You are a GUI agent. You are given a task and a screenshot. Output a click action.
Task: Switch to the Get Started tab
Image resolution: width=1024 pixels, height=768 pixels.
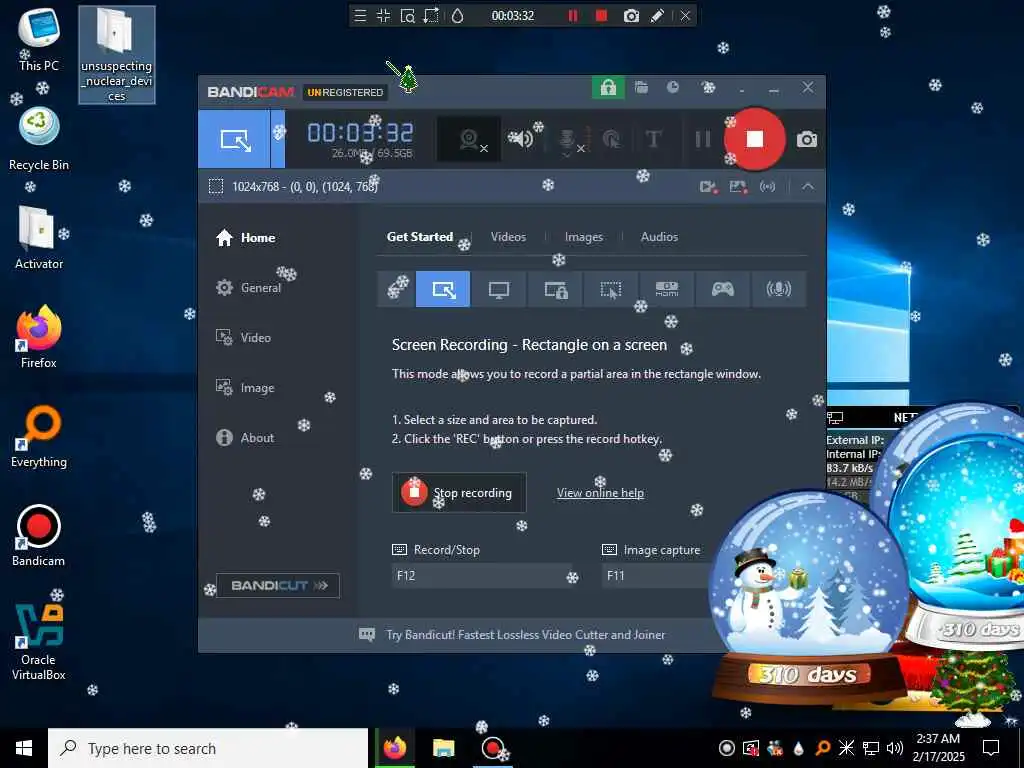pos(420,237)
